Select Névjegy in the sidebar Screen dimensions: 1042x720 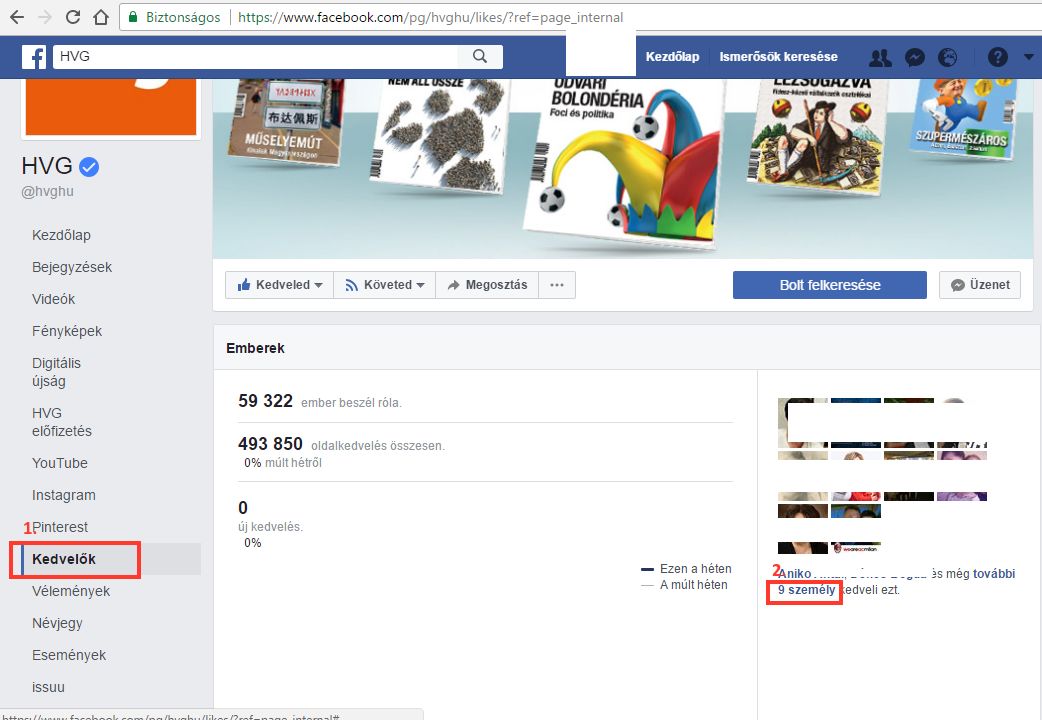(57, 623)
